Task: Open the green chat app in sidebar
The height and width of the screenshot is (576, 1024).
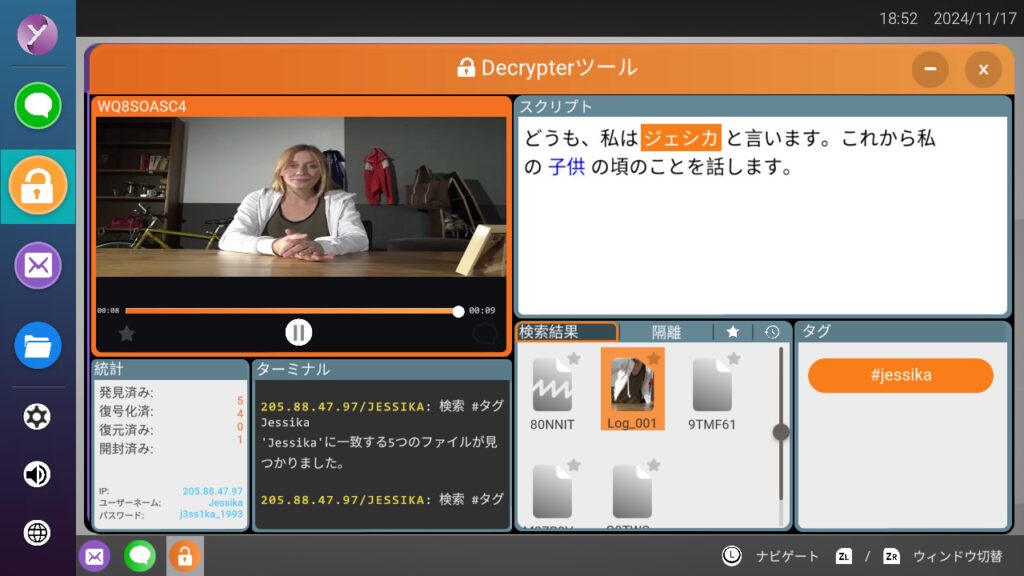Action: pos(38,105)
